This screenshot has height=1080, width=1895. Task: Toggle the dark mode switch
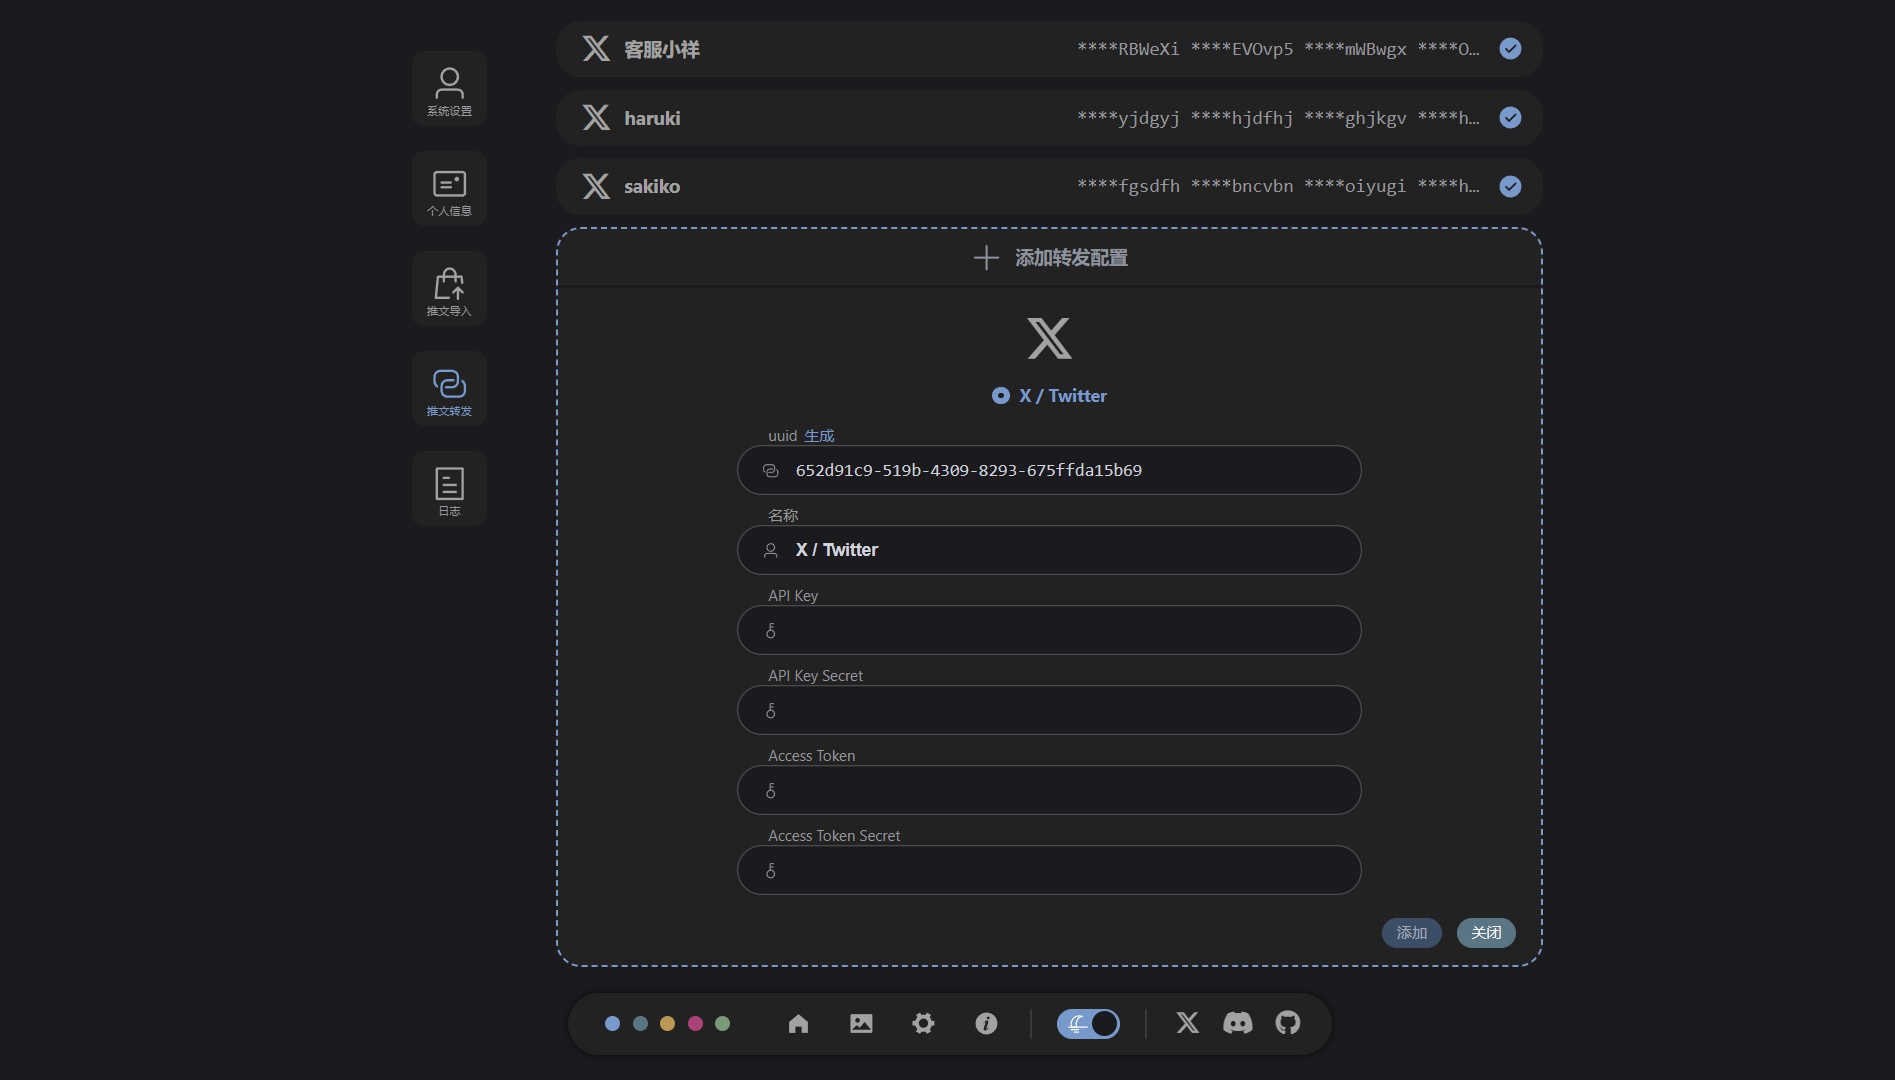point(1088,1023)
